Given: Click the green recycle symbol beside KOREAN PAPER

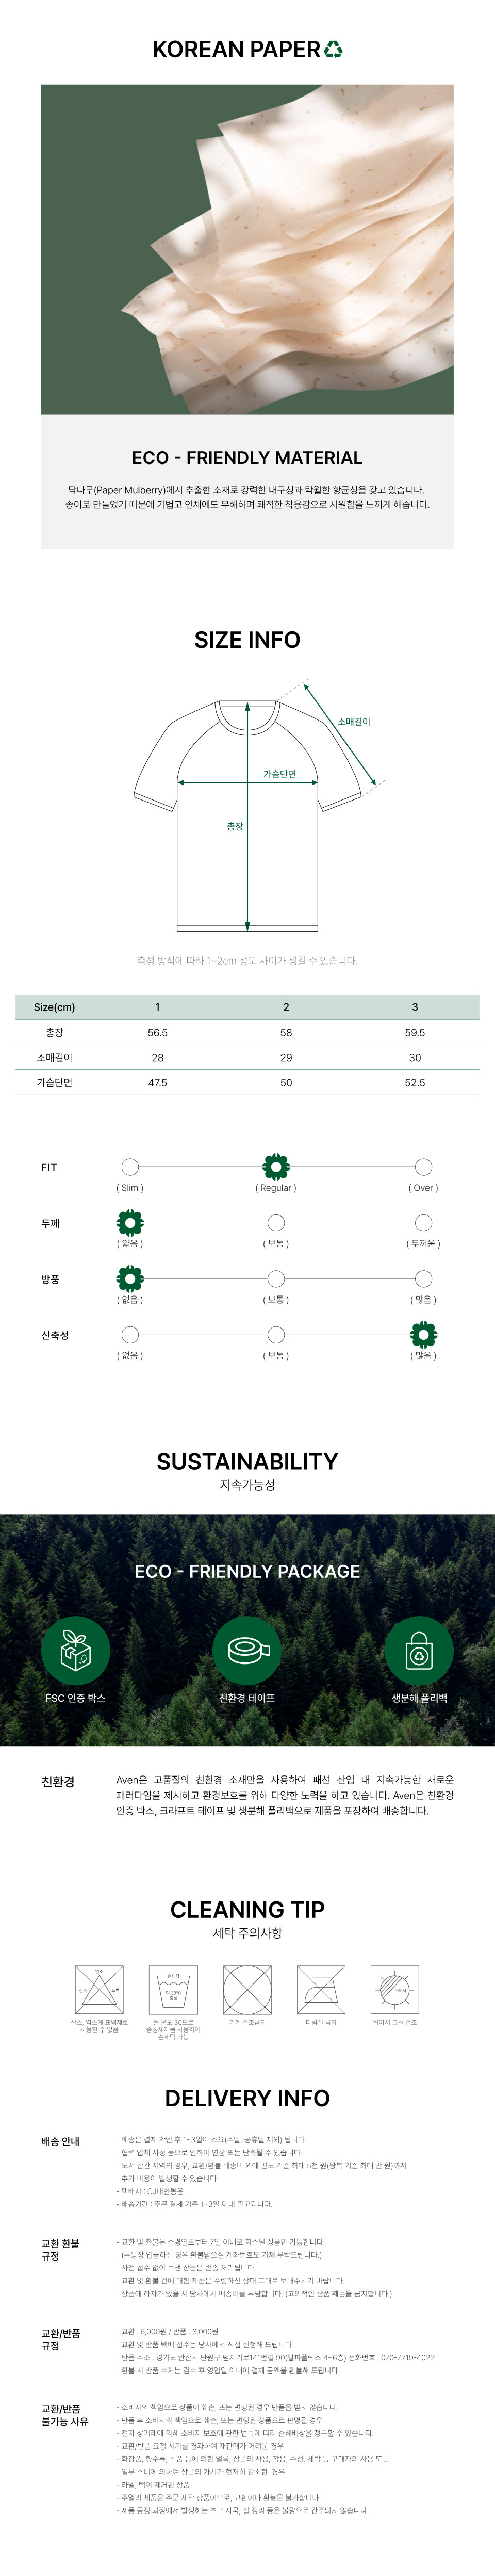Looking at the screenshot, I should tap(333, 49).
